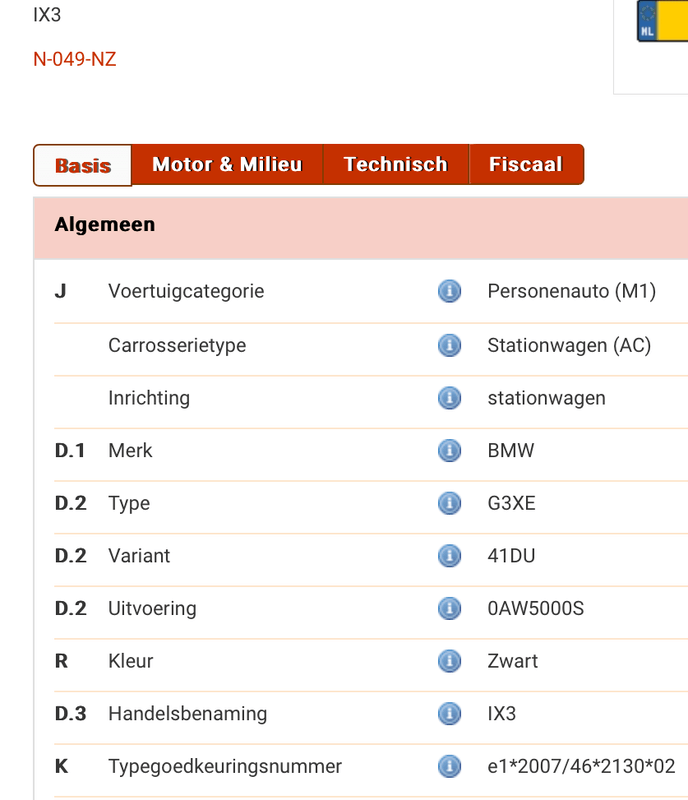Click info icon next to Voertuigcategorie

coord(450,291)
